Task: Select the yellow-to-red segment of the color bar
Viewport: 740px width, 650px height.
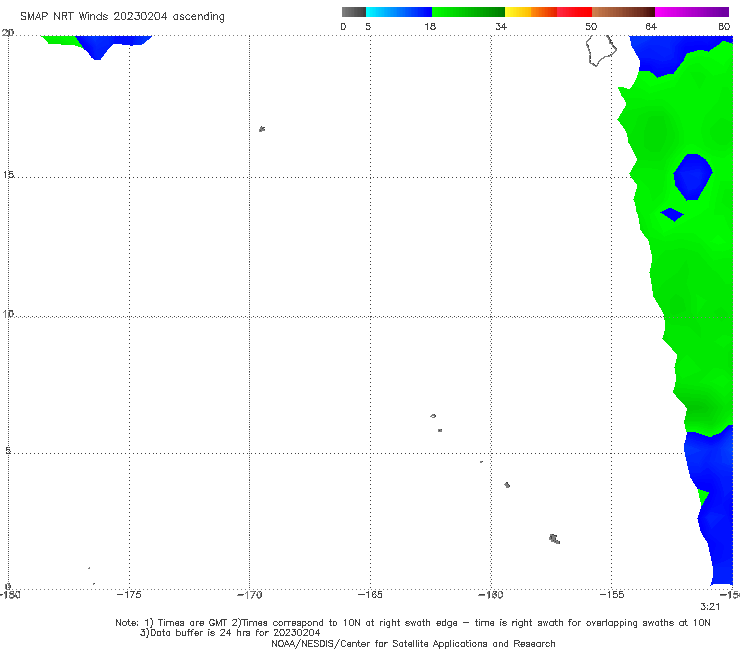Action: click(548, 12)
